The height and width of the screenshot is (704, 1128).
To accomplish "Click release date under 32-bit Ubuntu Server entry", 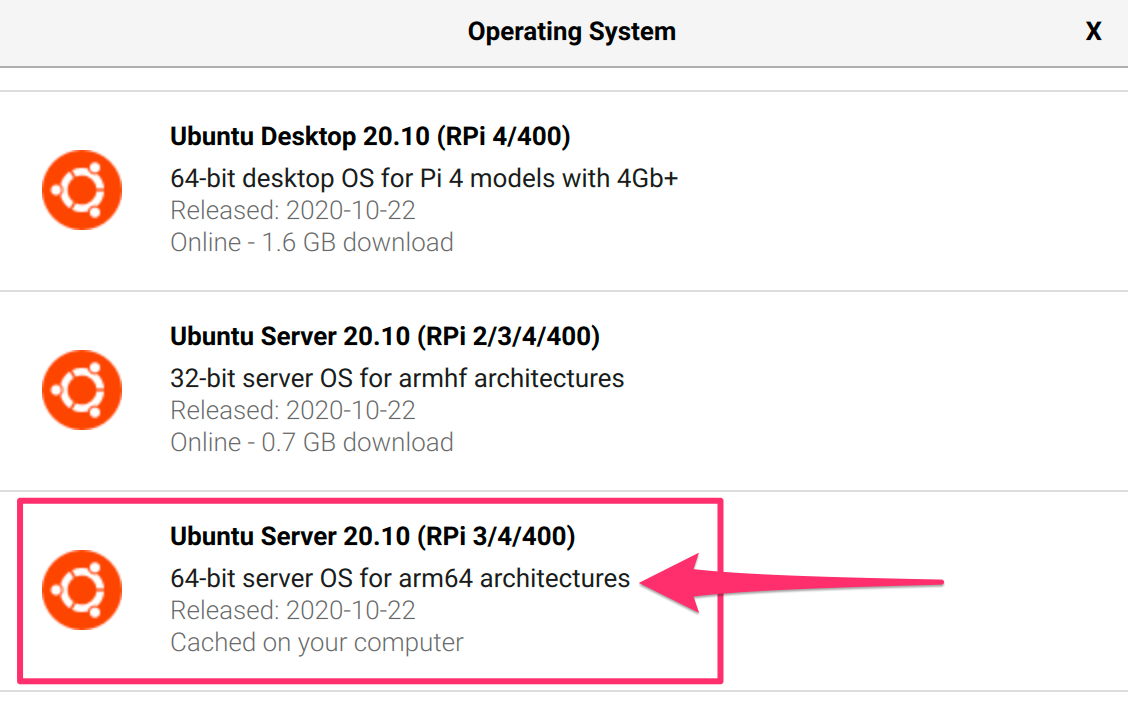I will pos(293,411).
